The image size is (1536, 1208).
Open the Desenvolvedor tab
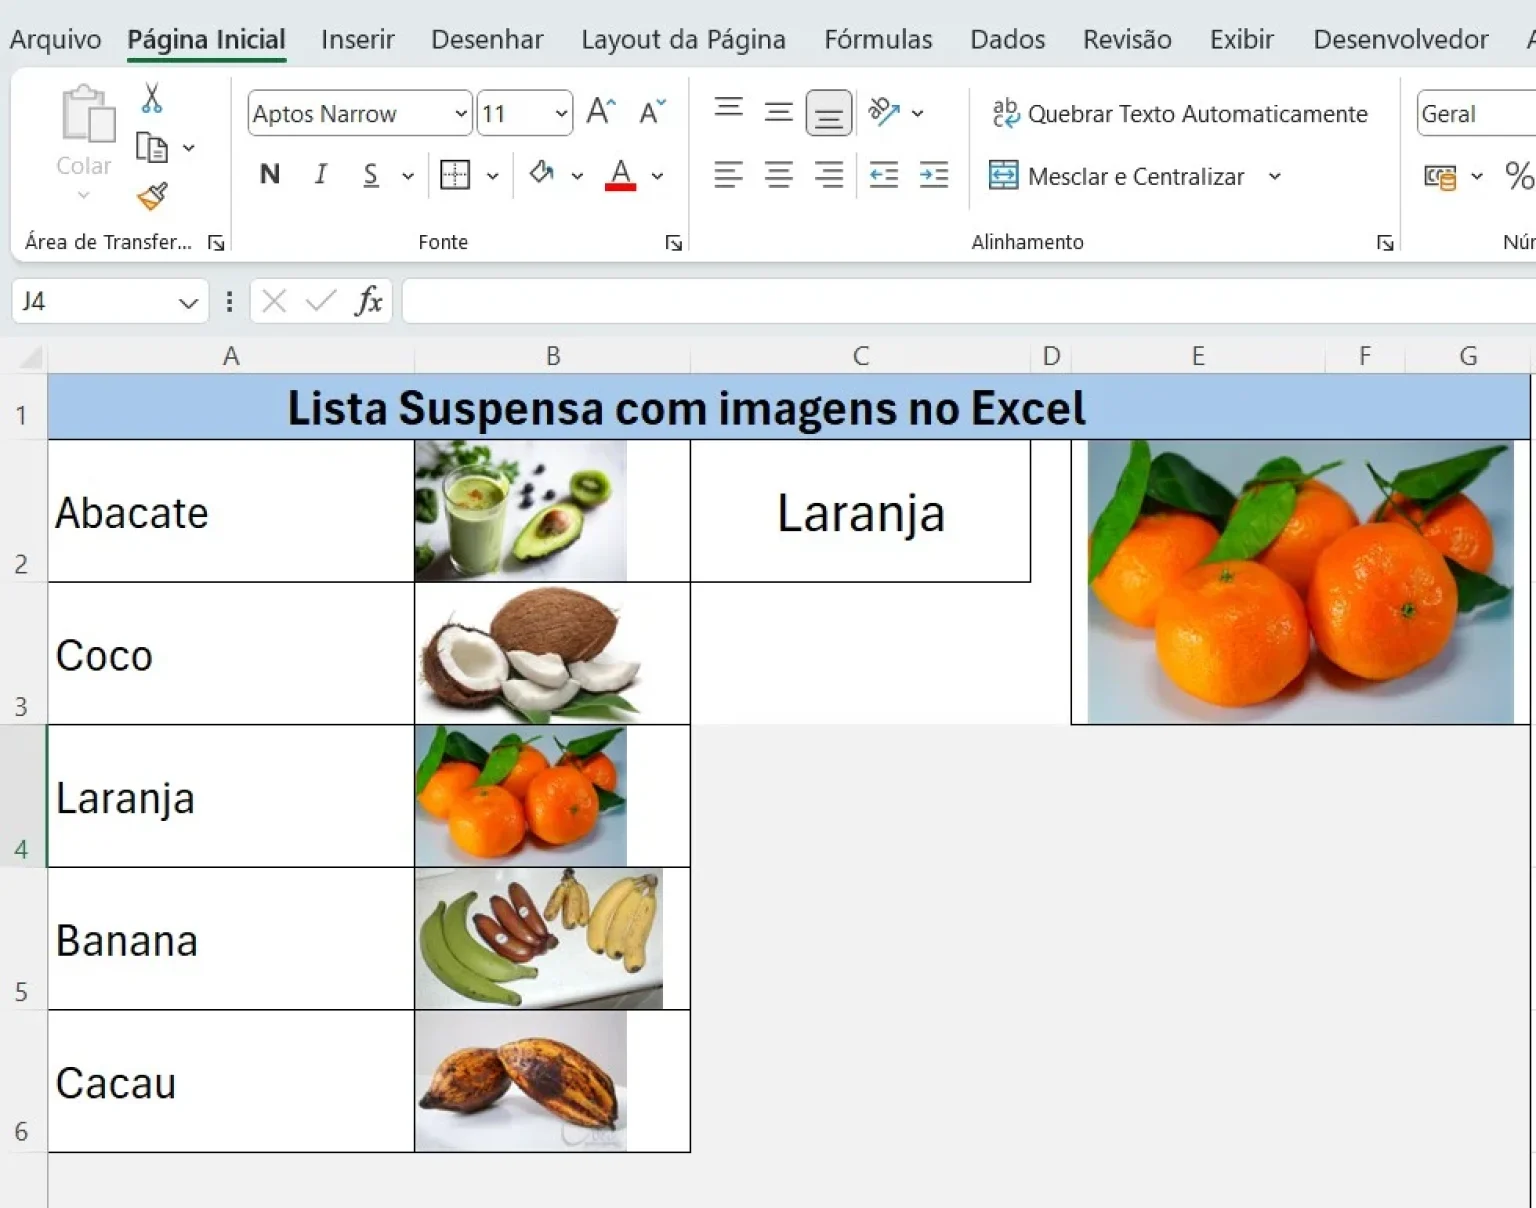tap(1401, 39)
